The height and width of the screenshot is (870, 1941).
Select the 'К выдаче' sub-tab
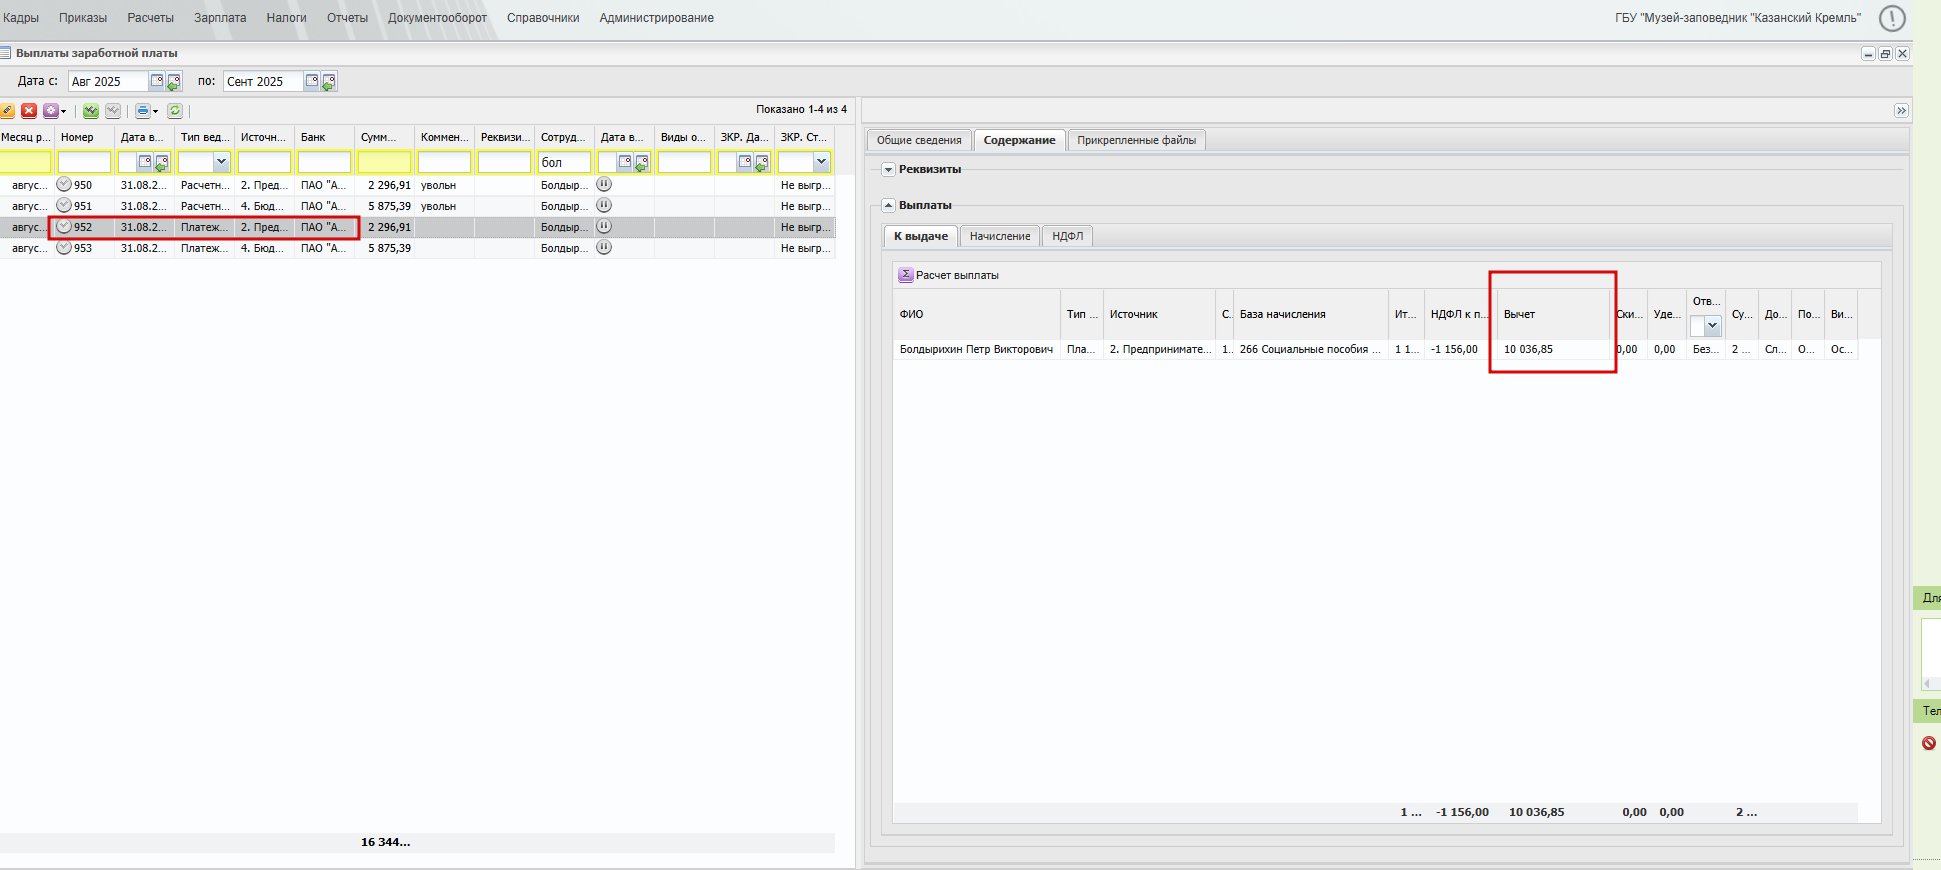(921, 236)
